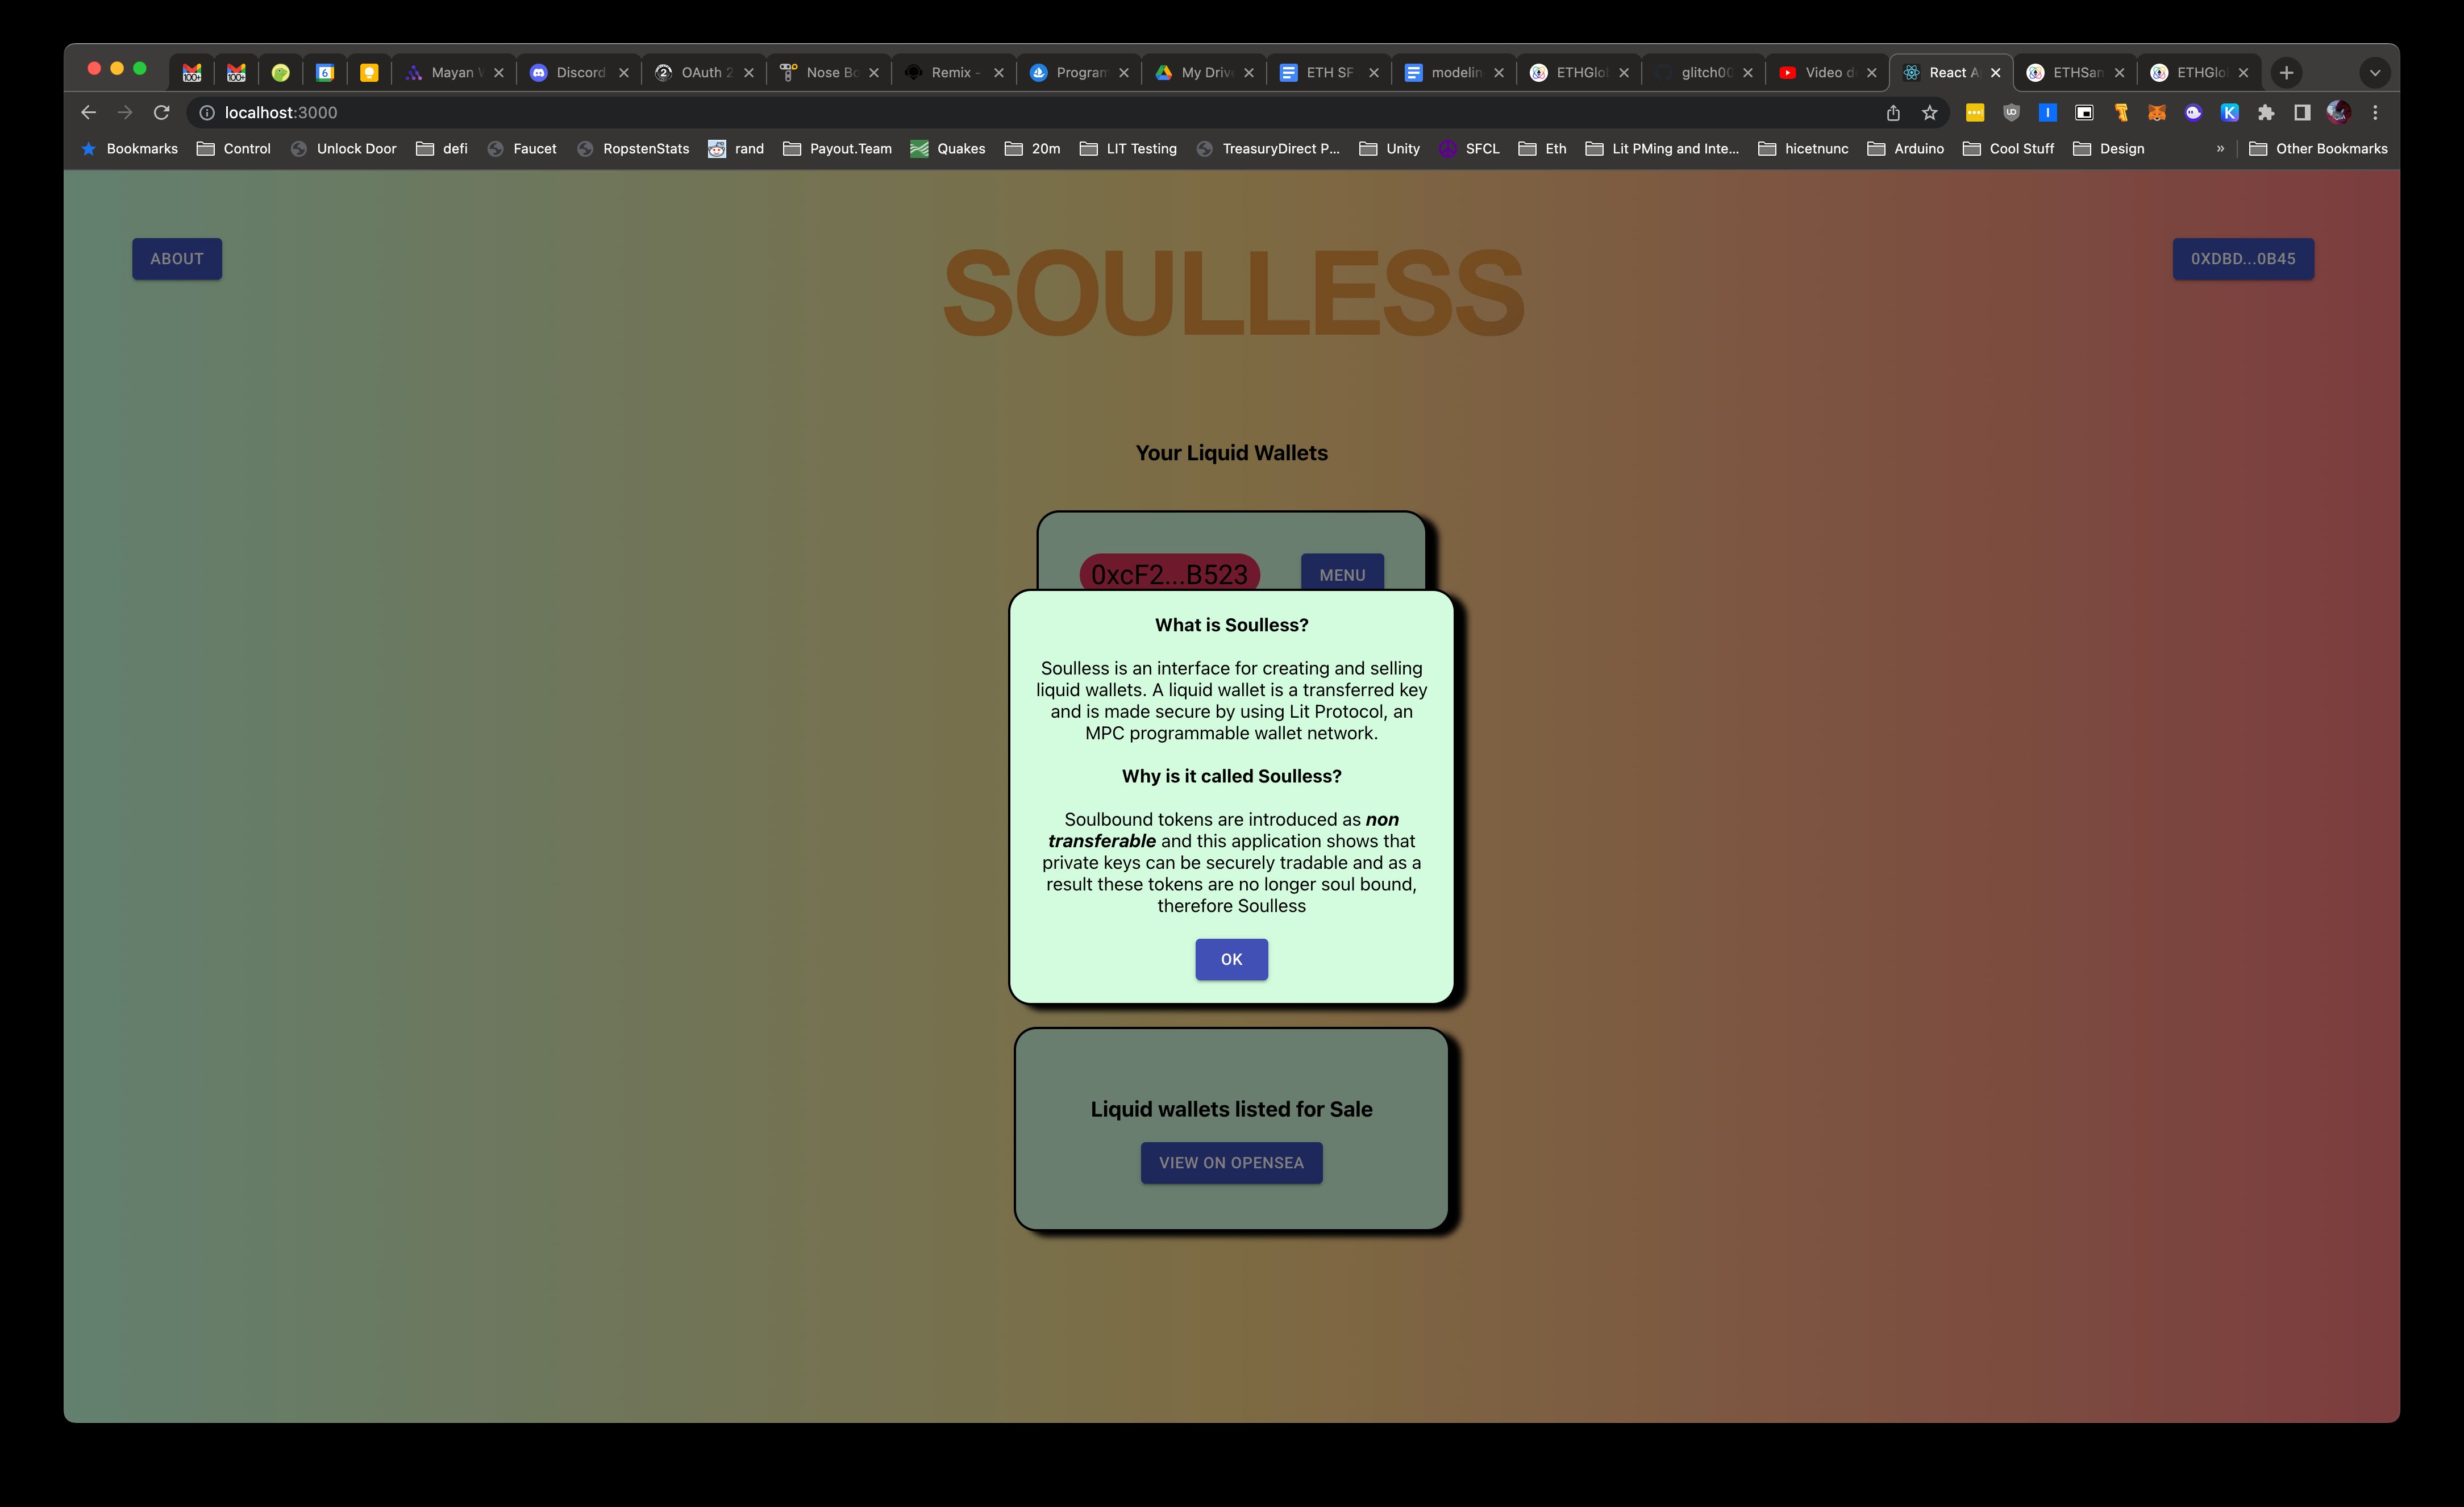Switch to the second pinned Gmail tab
This screenshot has height=1507, width=2464.
236,72
